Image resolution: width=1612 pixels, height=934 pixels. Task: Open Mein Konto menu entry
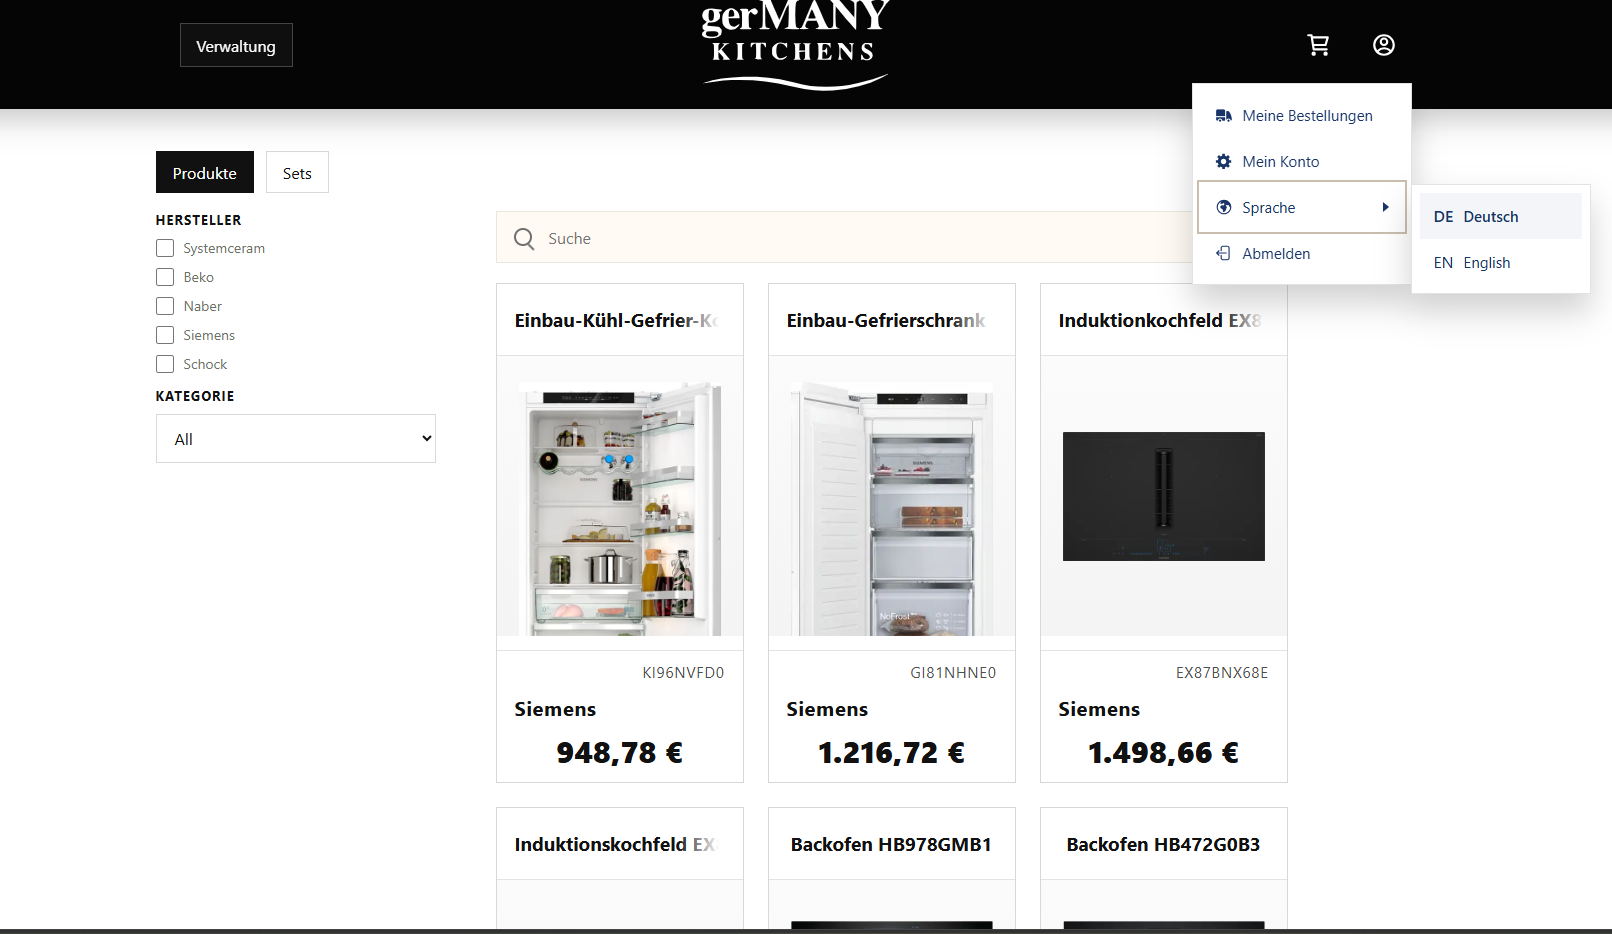click(x=1302, y=162)
